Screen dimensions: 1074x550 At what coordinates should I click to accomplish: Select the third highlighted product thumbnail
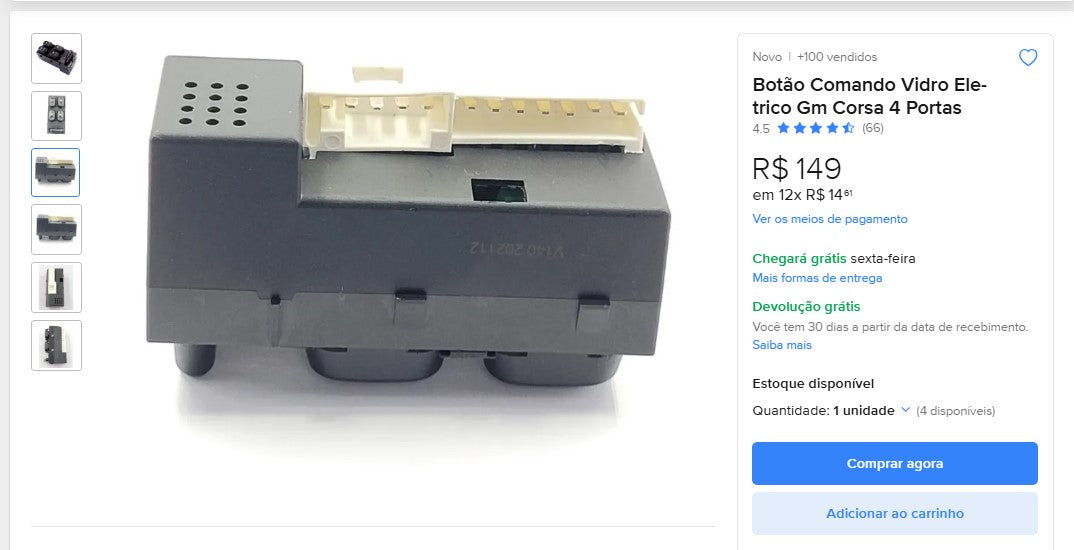[x=56, y=173]
